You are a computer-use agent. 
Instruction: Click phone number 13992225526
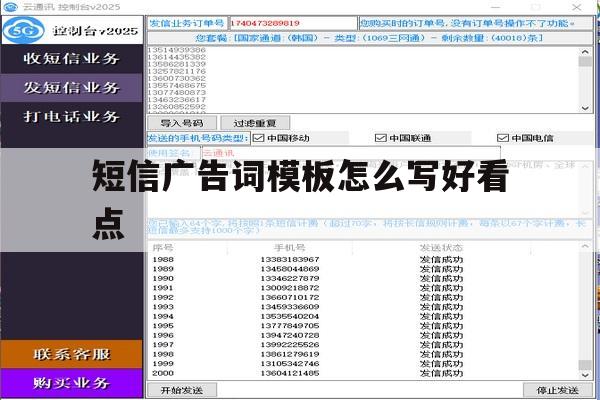pos(290,345)
